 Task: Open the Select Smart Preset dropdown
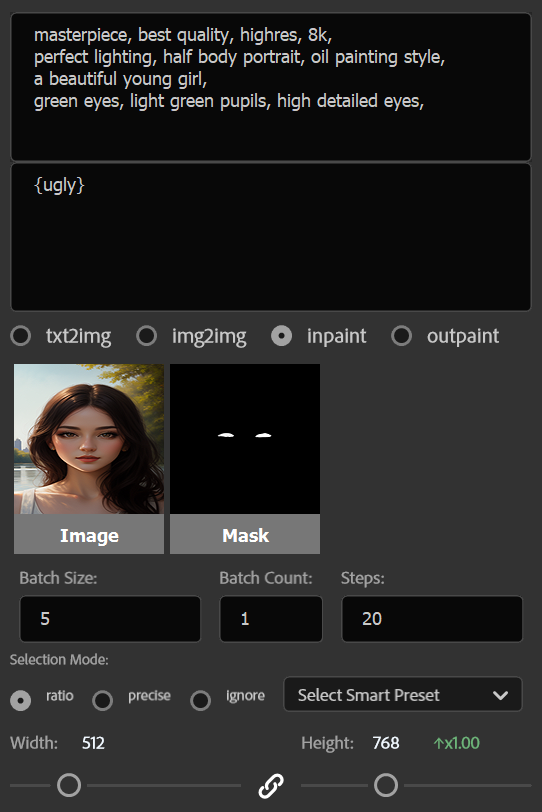pos(403,694)
